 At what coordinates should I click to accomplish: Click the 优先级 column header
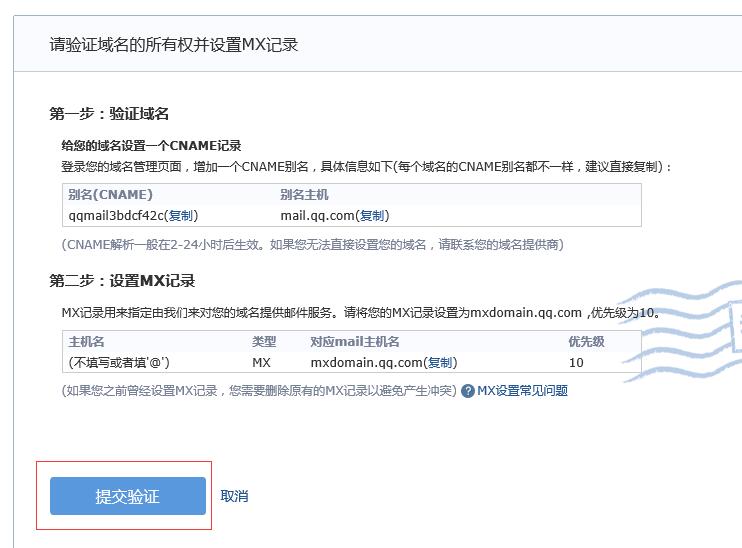(x=586, y=342)
